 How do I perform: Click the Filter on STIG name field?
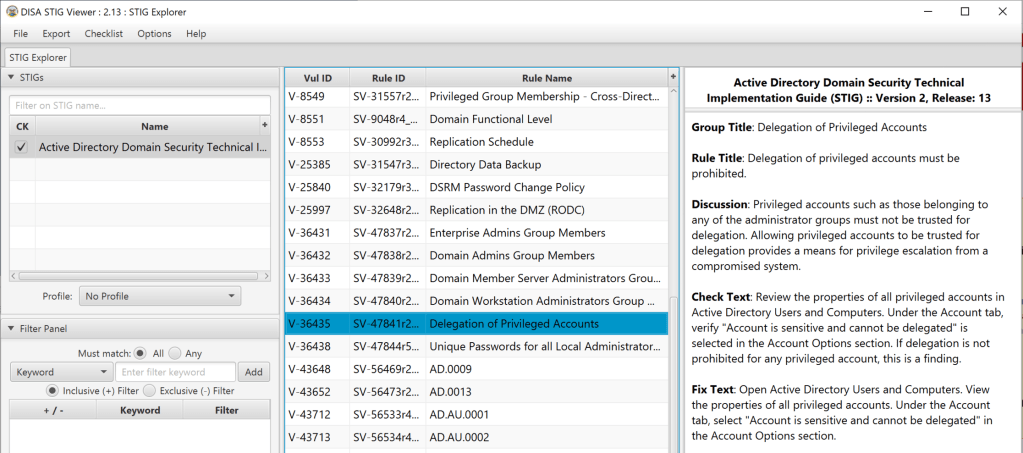[140, 105]
